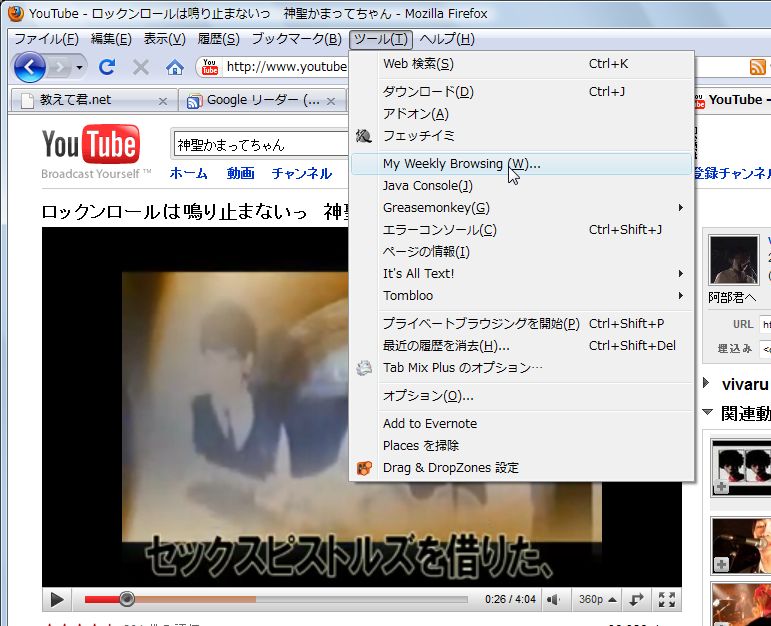Open the ブックマーク(B) menu
Viewport: 771px width, 626px height.
(x=297, y=39)
